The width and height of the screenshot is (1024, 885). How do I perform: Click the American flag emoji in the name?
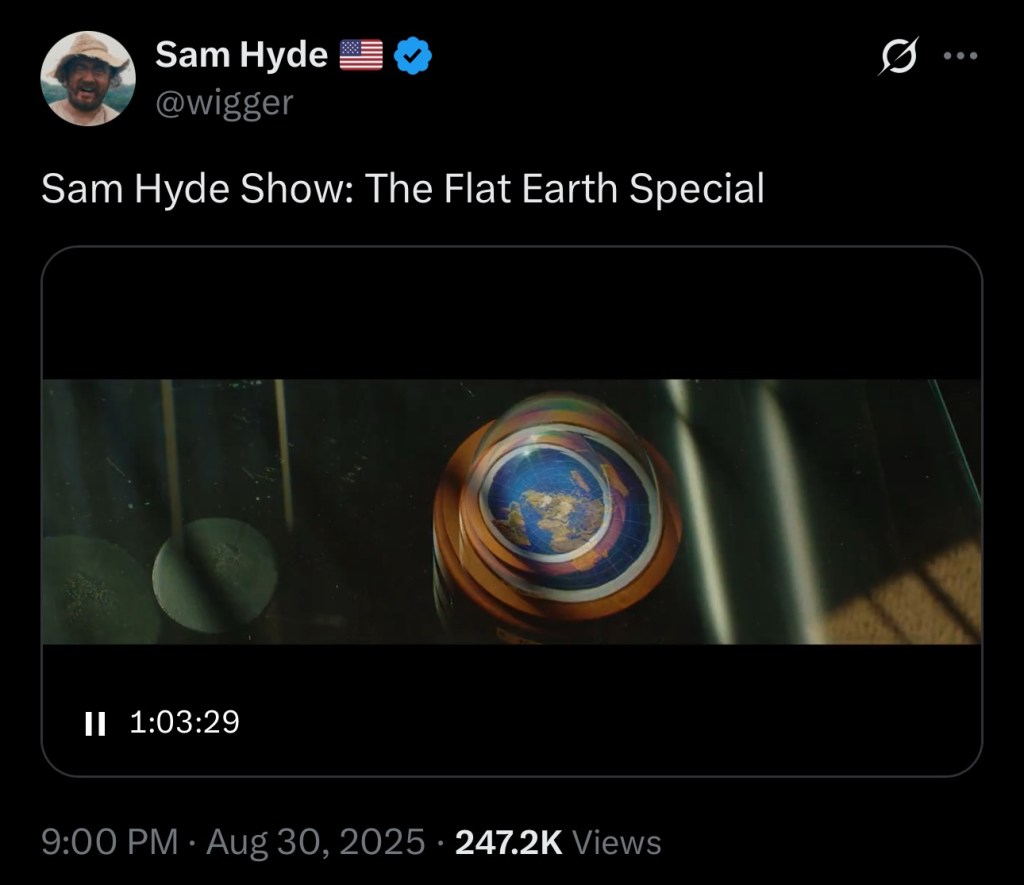[362, 54]
